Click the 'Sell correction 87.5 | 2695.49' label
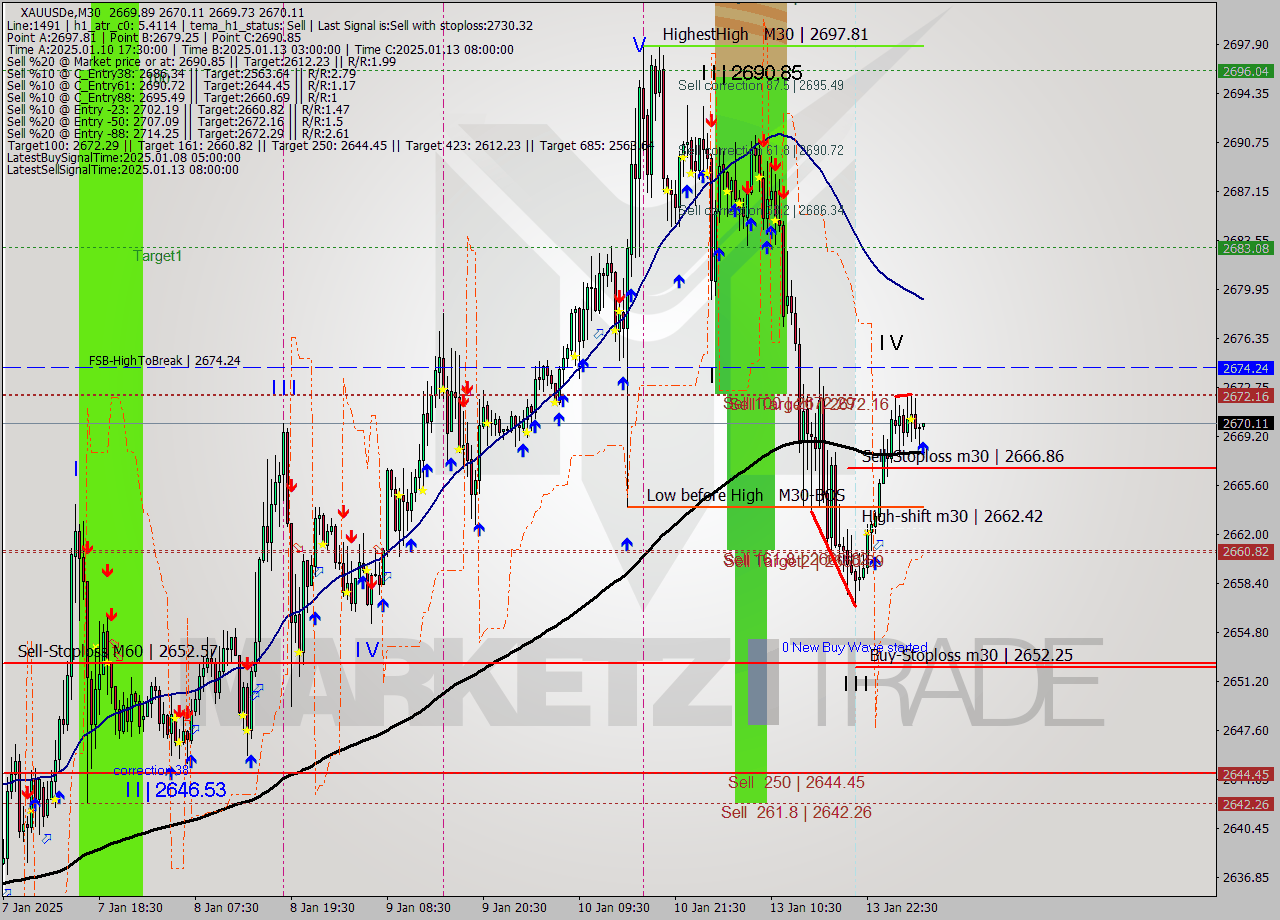Screen dimensions: 1280x920 click(x=760, y=85)
